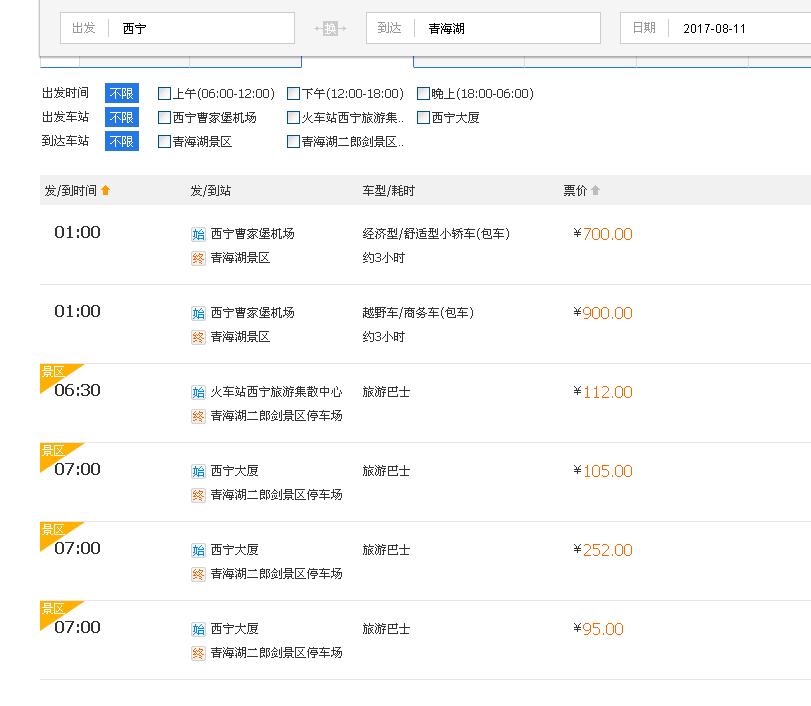The image size is (811, 706).
Task: Click 西宁大厦 in the ¥95.00 row
Action: coord(234,629)
